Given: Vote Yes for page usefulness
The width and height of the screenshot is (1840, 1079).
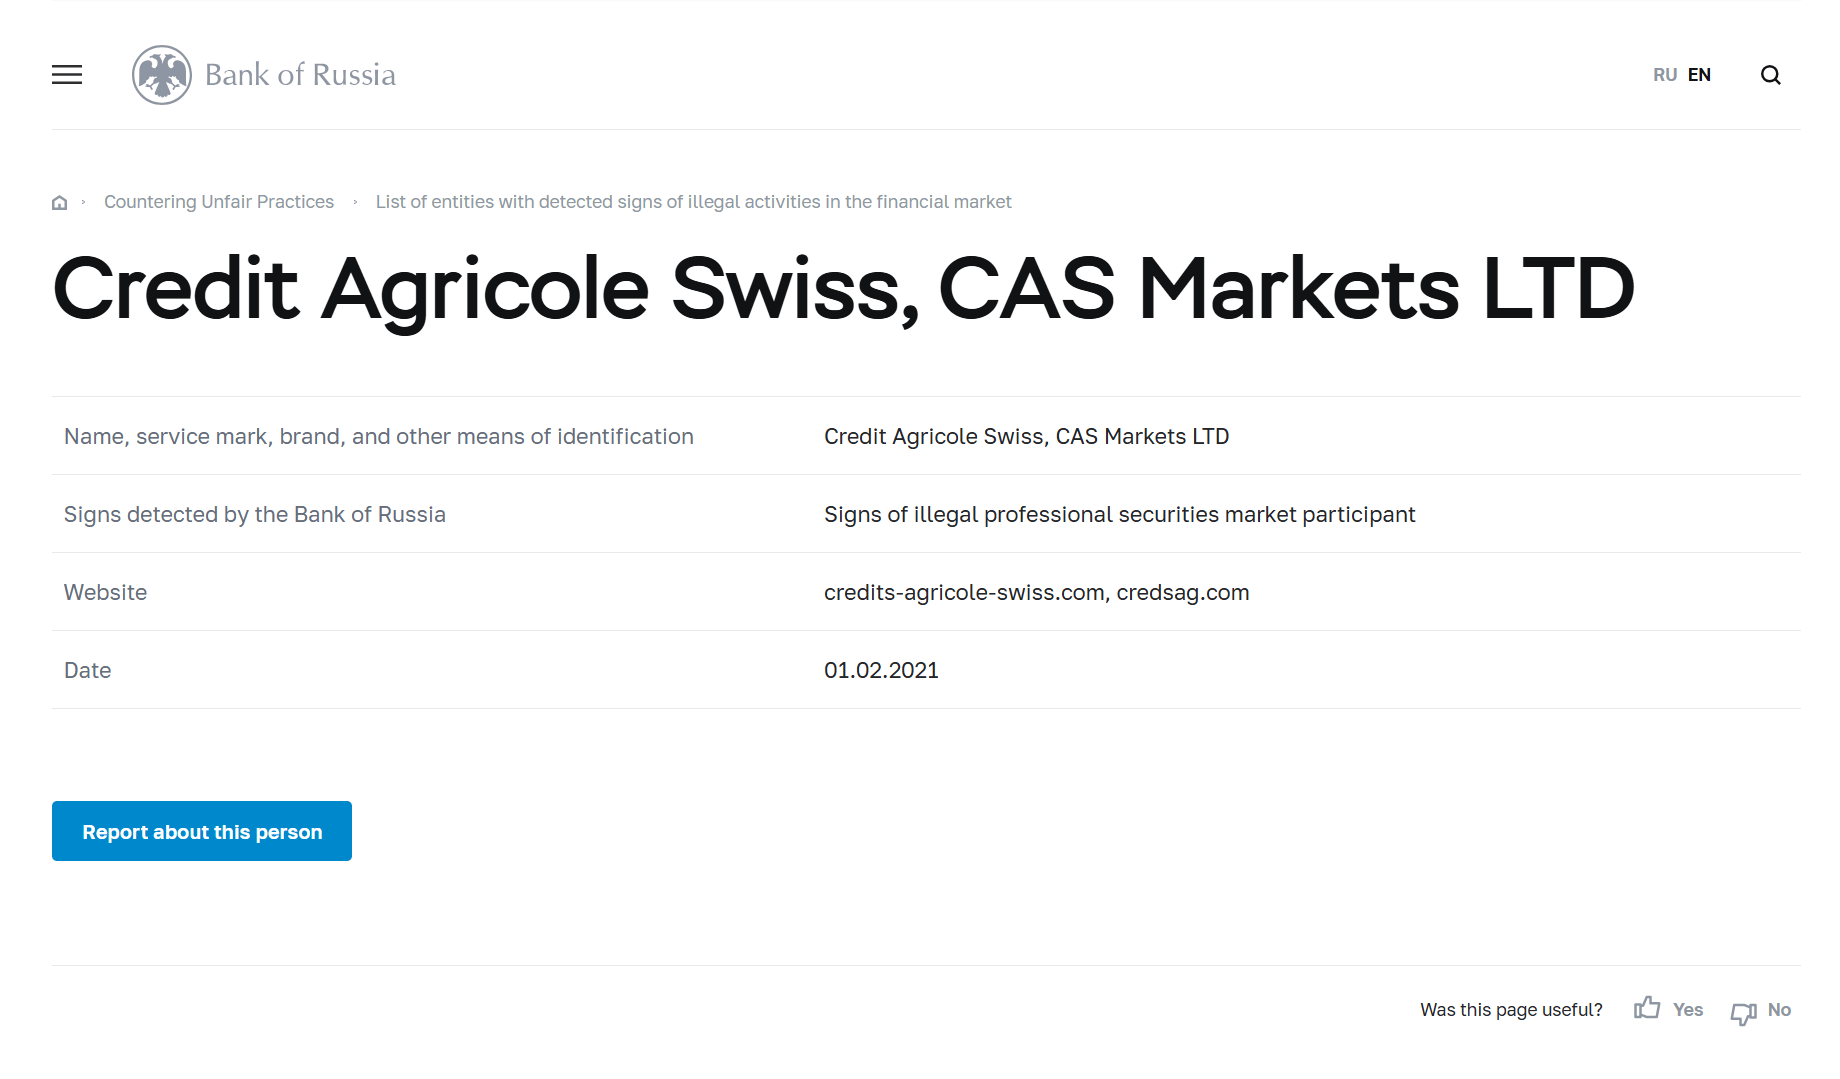Looking at the screenshot, I should click(1688, 1010).
